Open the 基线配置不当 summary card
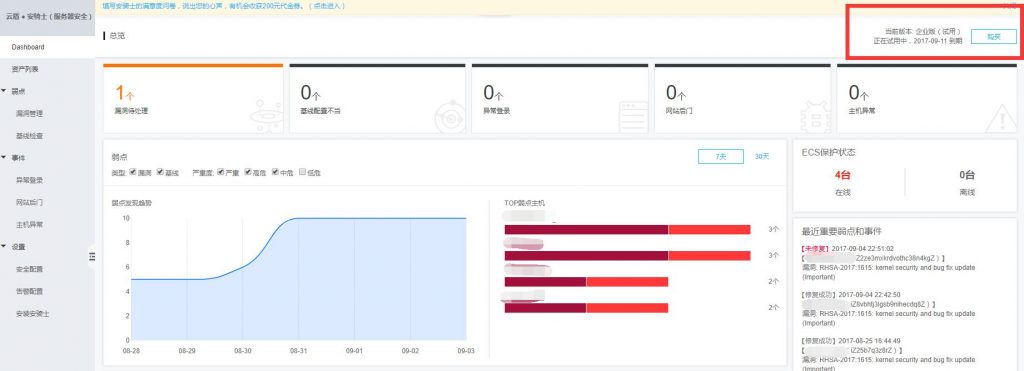 pyautogui.click(x=377, y=98)
